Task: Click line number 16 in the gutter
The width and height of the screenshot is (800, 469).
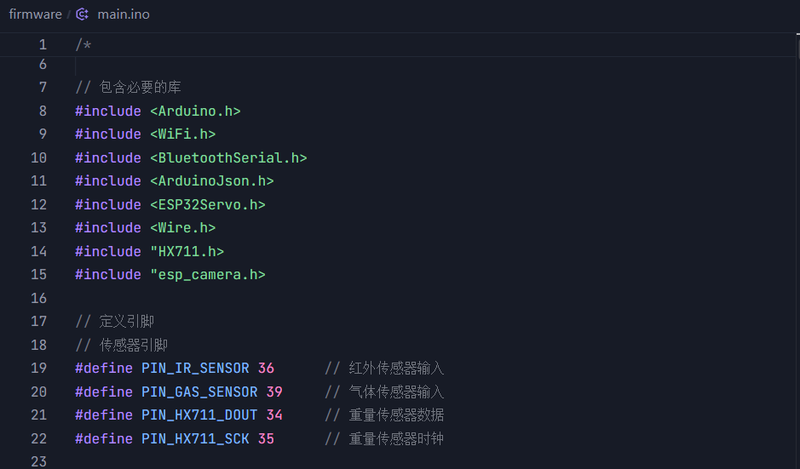Action: [x=39, y=298]
